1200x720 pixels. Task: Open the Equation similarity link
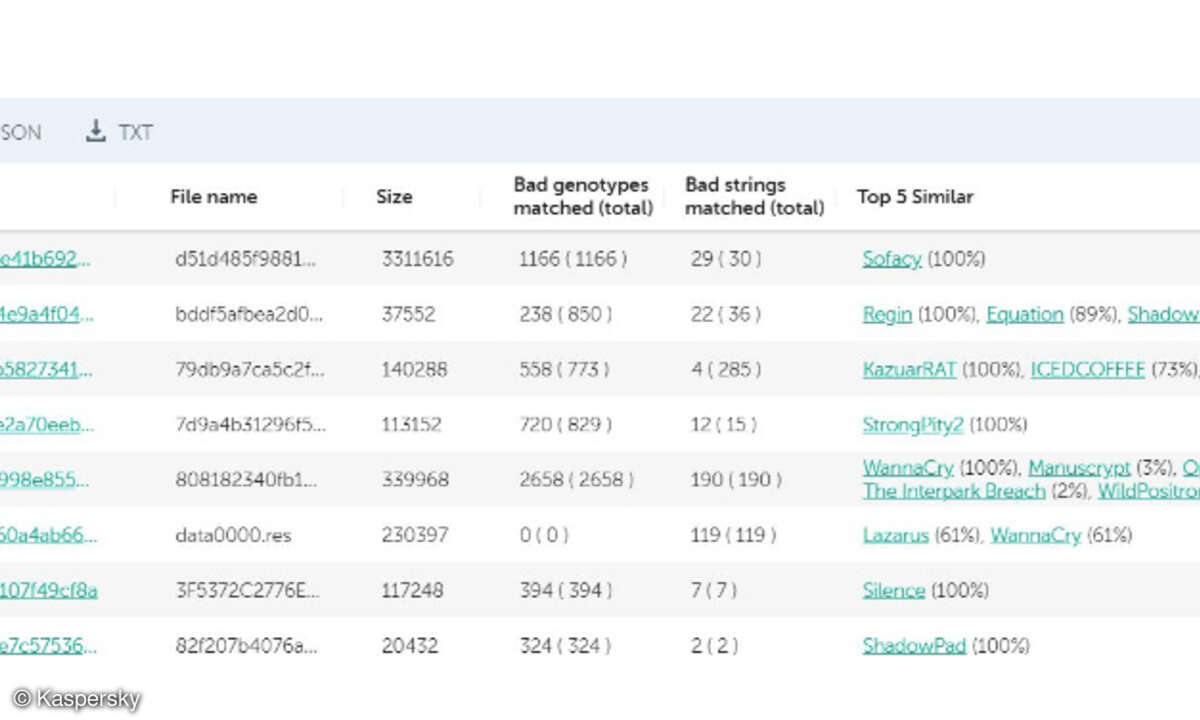pyautogui.click(x=1025, y=314)
